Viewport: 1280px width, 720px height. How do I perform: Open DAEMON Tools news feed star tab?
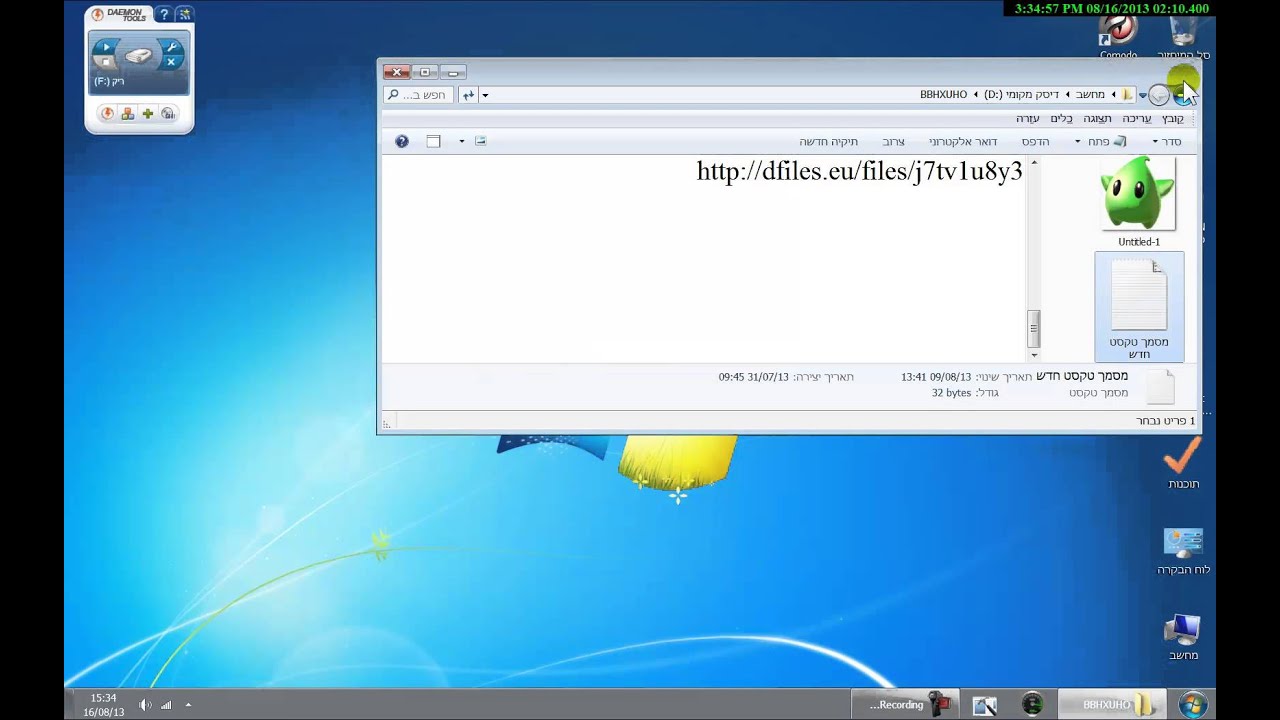pyautogui.click(x=184, y=14)
